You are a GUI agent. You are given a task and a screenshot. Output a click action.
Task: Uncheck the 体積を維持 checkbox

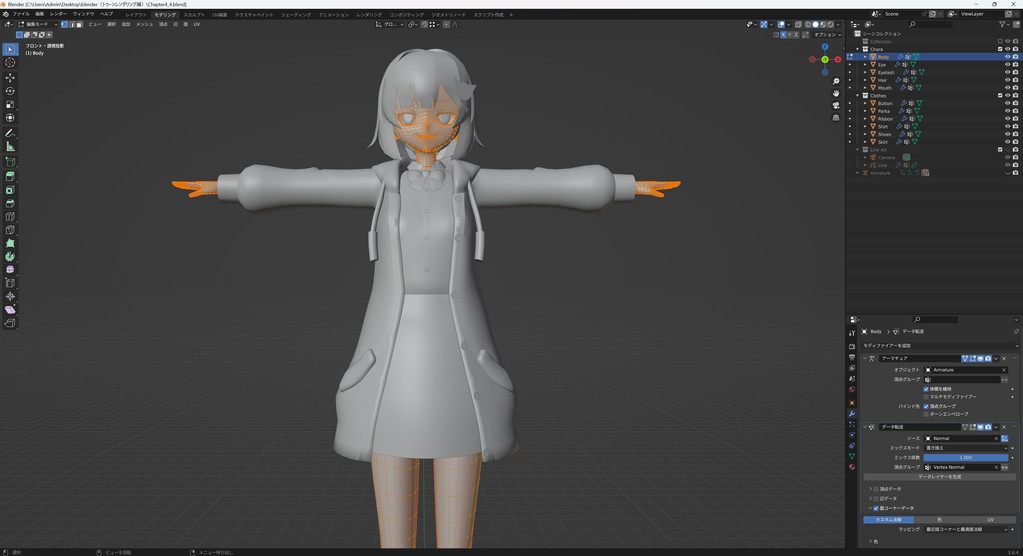point(926,389)
